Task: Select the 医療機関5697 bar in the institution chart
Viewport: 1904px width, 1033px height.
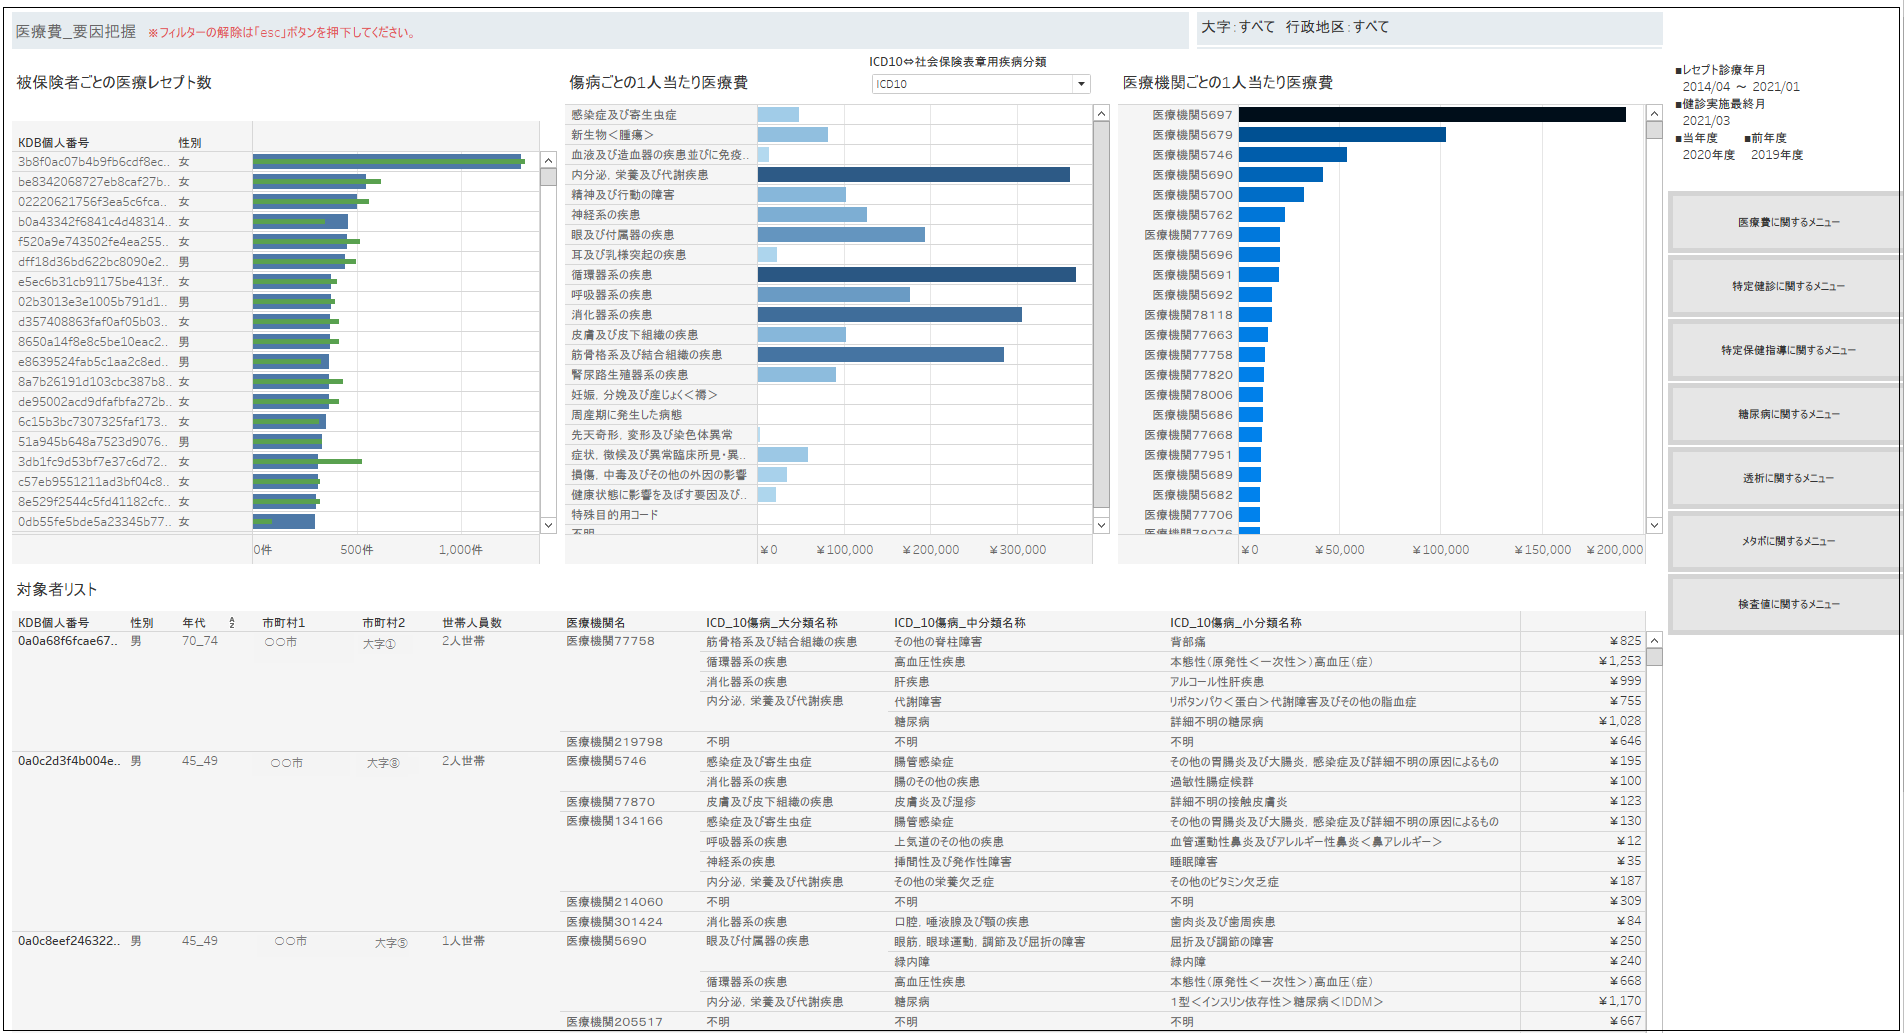Action: [x=1432, y=115]
